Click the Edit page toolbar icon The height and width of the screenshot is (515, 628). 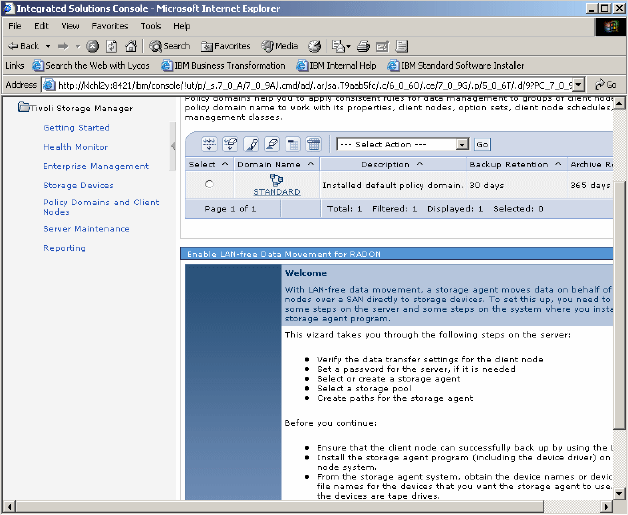click(382, 46)
